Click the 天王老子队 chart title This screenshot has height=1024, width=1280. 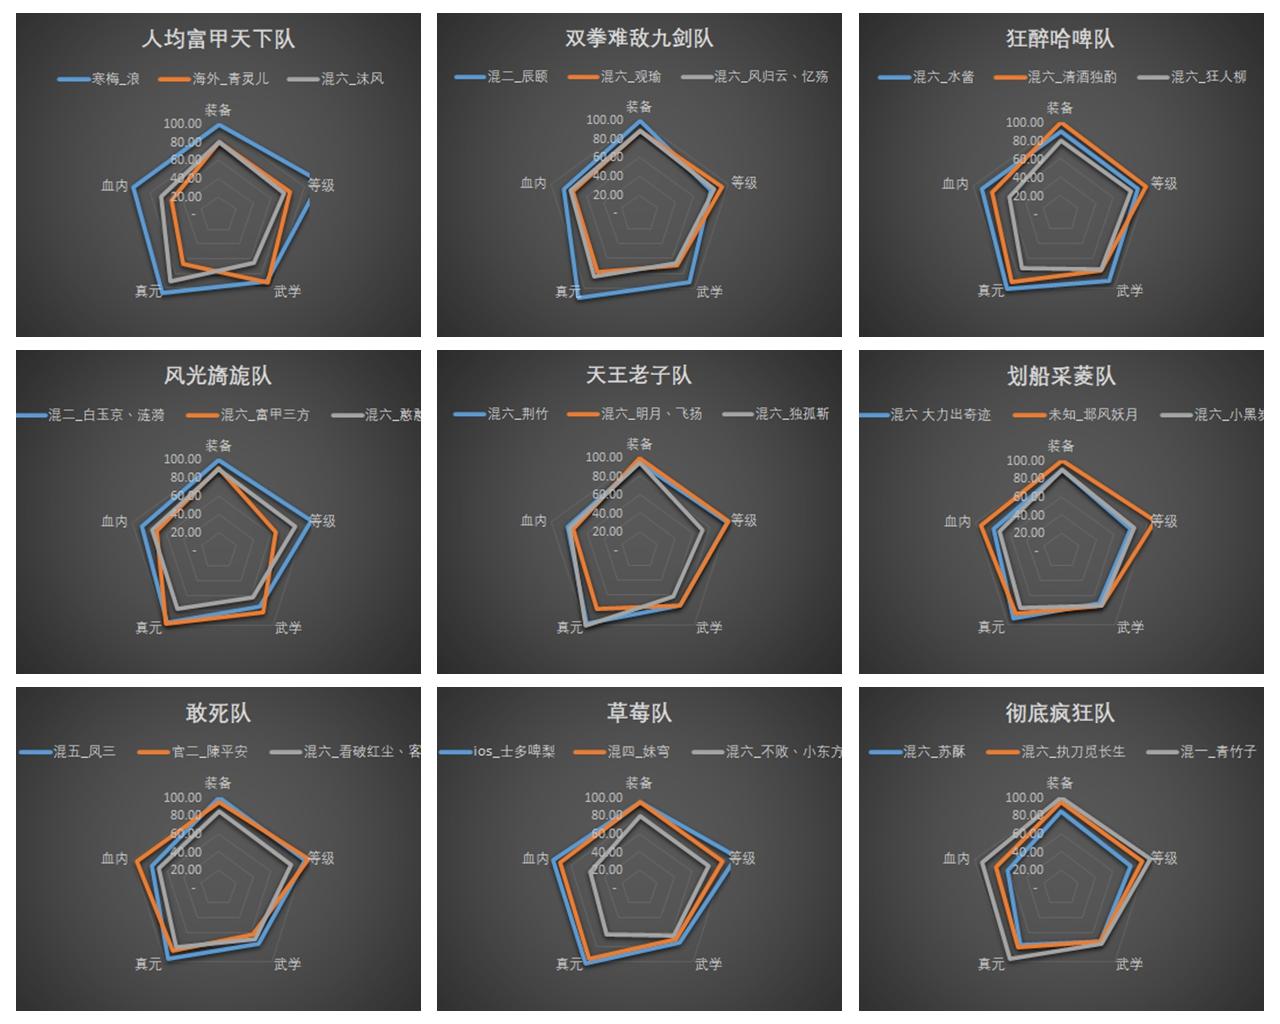[x=639, y=376]
